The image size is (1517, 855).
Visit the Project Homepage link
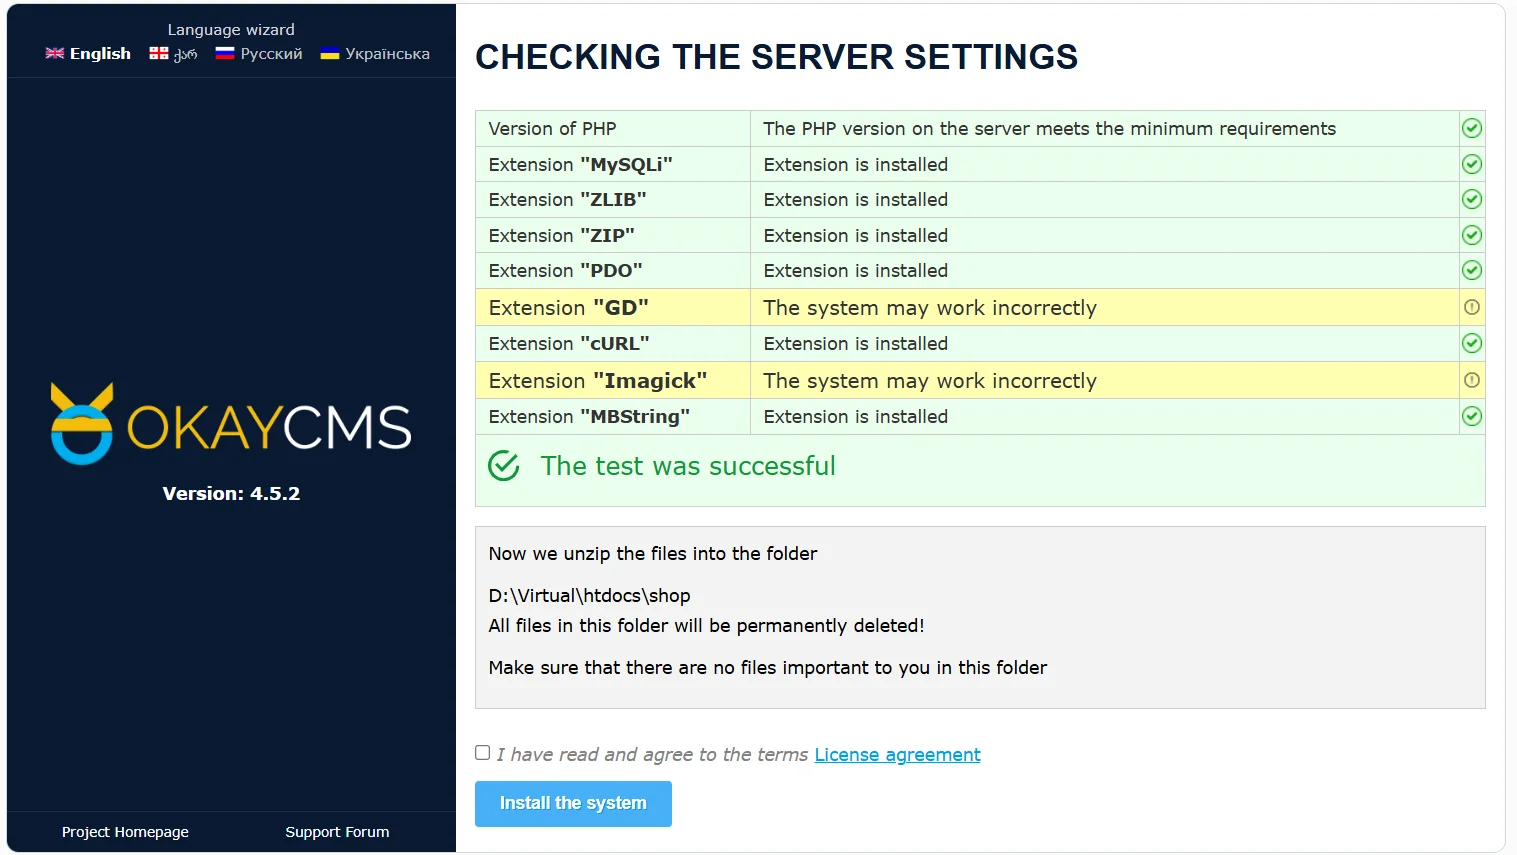124,831
